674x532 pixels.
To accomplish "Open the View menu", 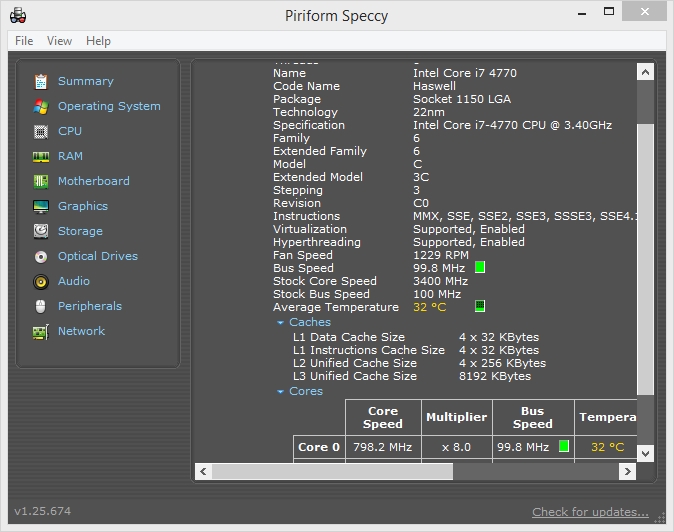I will 59,41.
